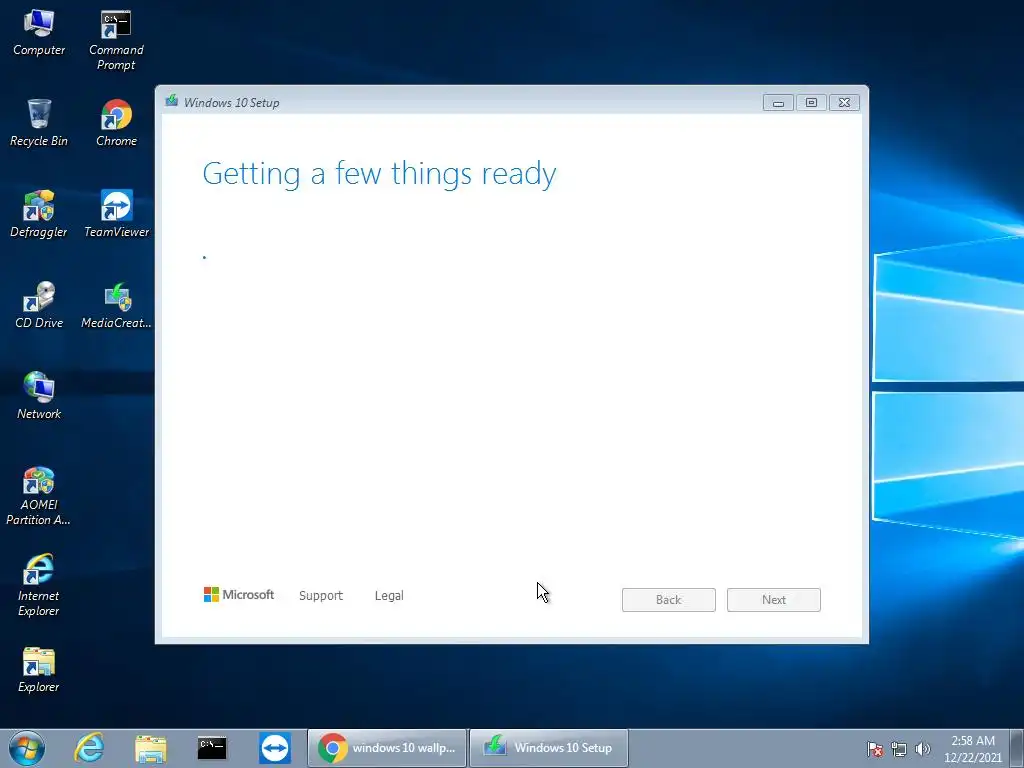Click the Show desktop strip

(x=1017, y=748)
